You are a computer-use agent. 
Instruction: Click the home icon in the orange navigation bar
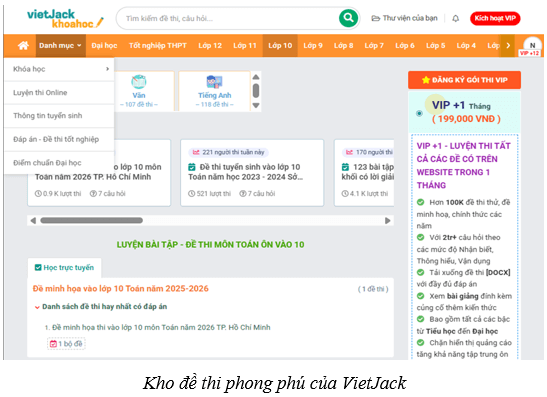(x=23, y=45)
